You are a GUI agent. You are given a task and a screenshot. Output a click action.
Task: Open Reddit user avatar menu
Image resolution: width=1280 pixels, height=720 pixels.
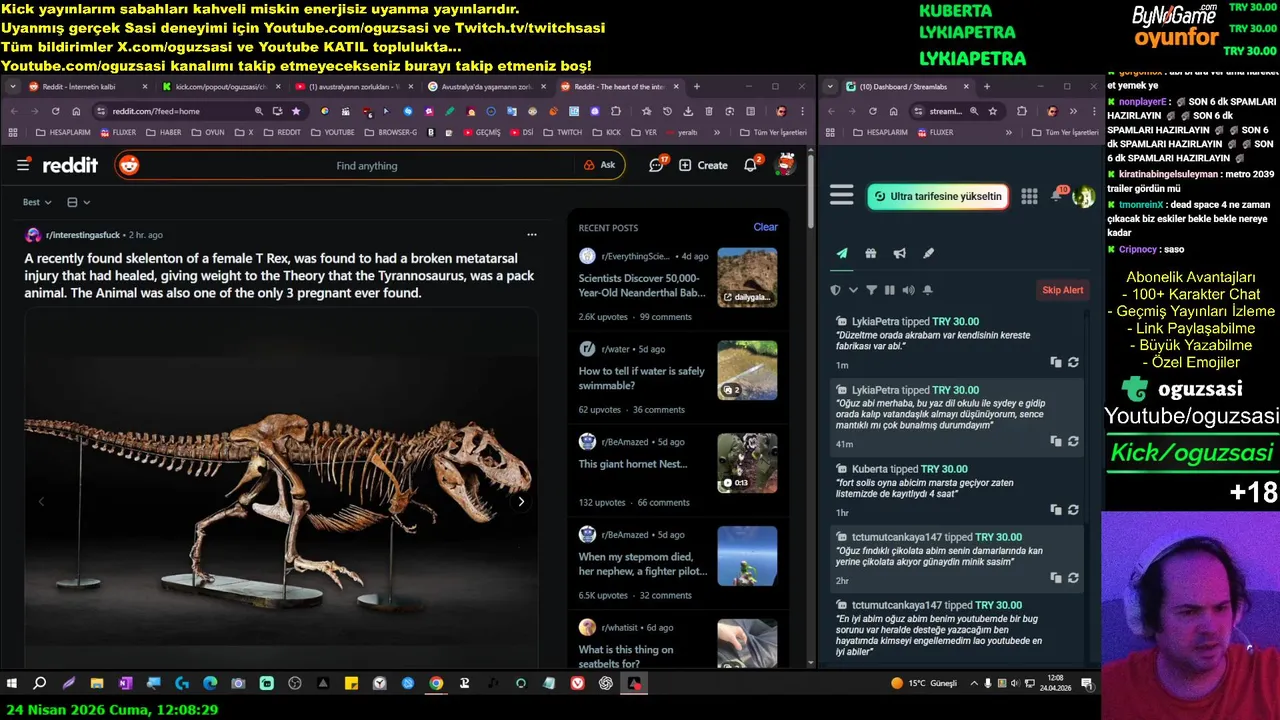tap(786, 164)
